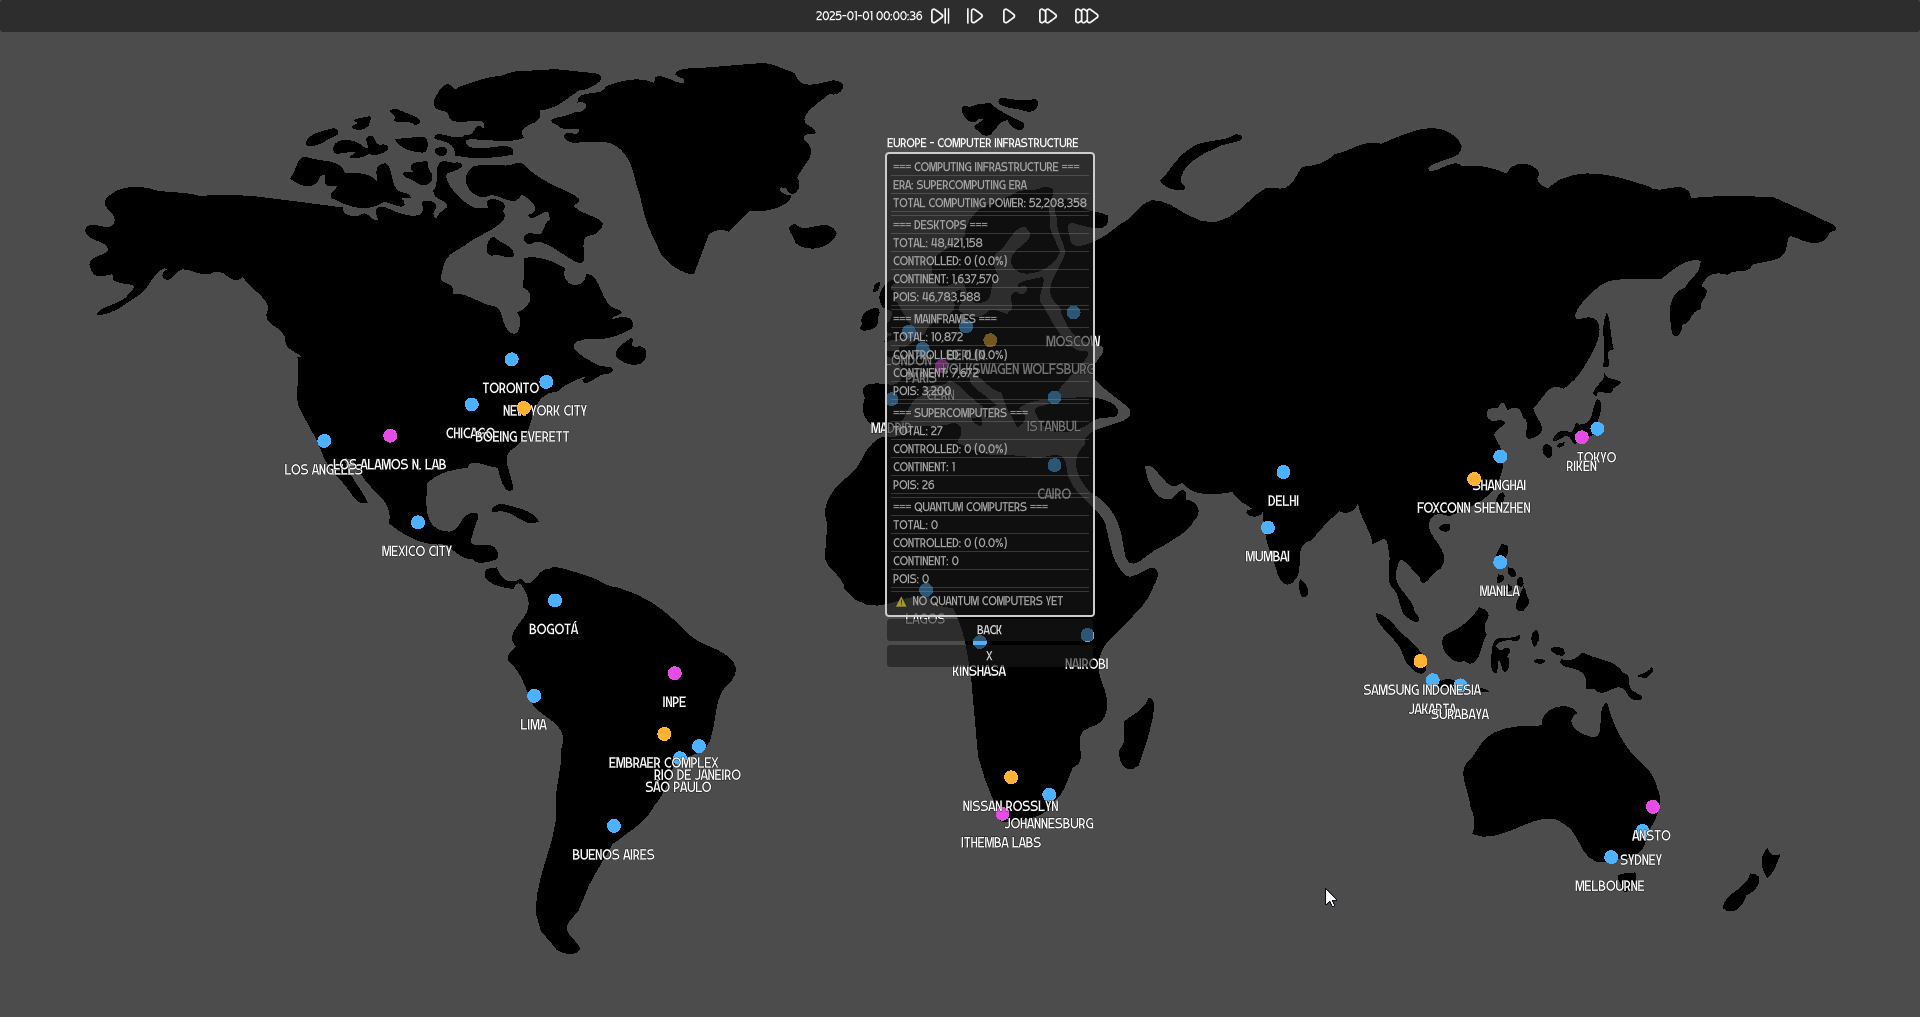Click the 'POIS: 26' row
Image resolution: width=1920 pixels, height=1017 pixels.
pos(914,485)
